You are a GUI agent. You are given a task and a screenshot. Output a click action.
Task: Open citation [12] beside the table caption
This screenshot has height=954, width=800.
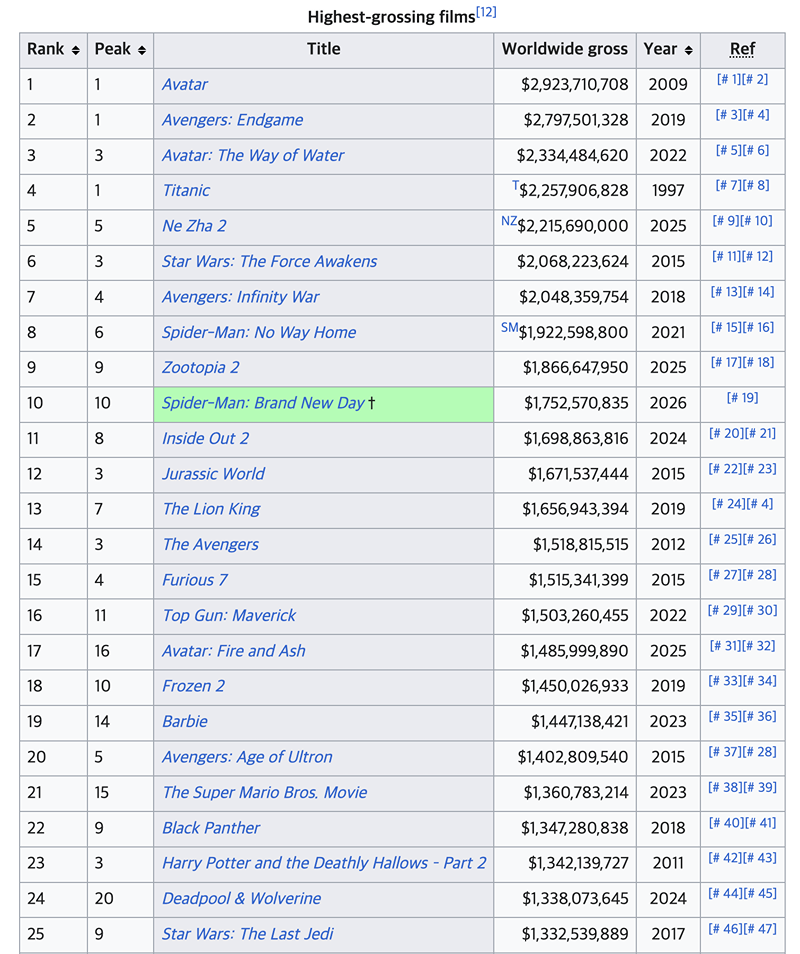tap(486, 12)
